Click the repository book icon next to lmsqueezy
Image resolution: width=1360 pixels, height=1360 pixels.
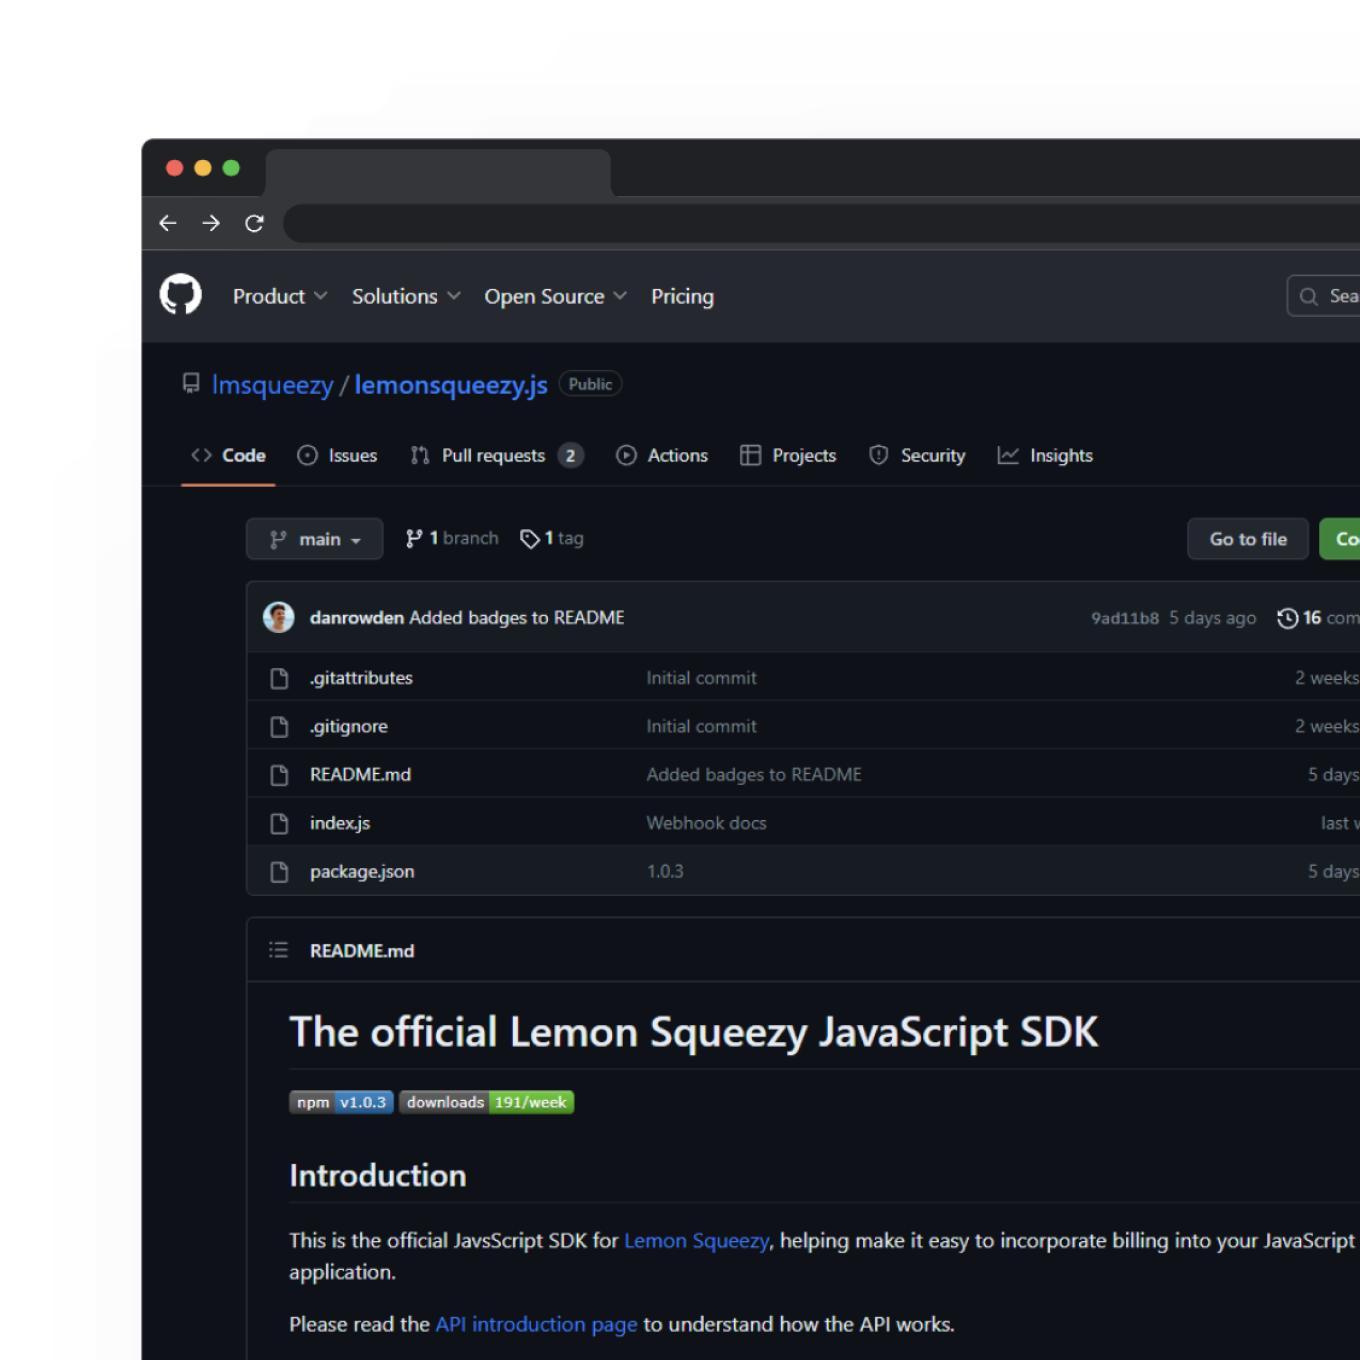tap(190, 383)
